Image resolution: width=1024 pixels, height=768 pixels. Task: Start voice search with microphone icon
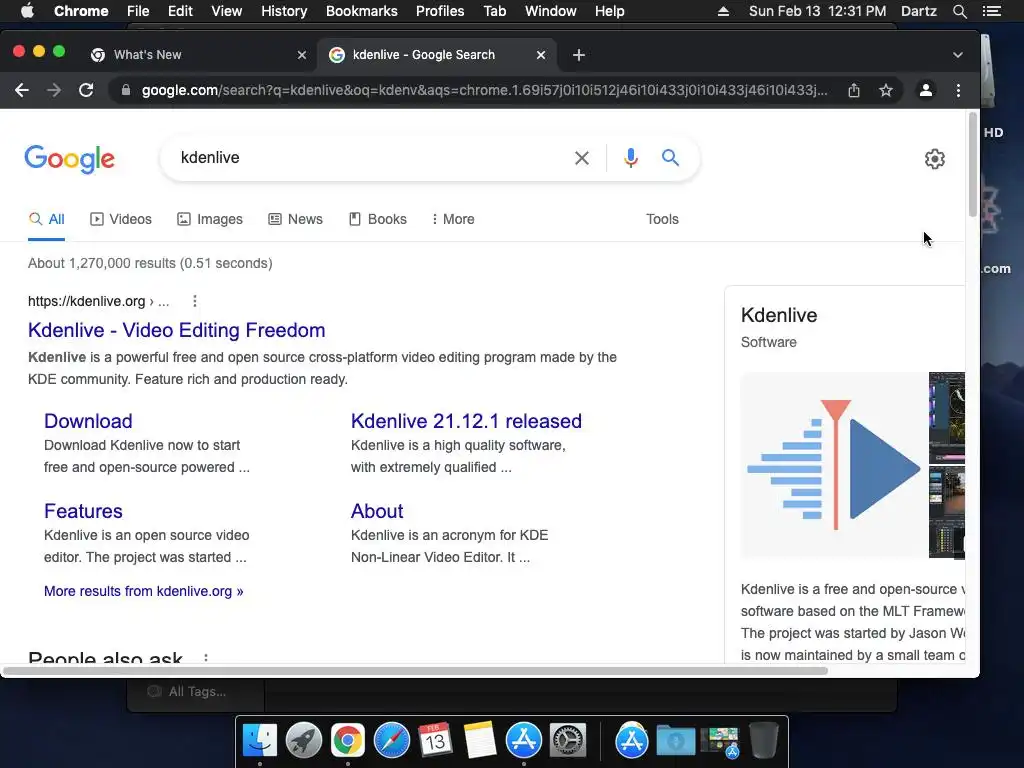click(630, 157)
